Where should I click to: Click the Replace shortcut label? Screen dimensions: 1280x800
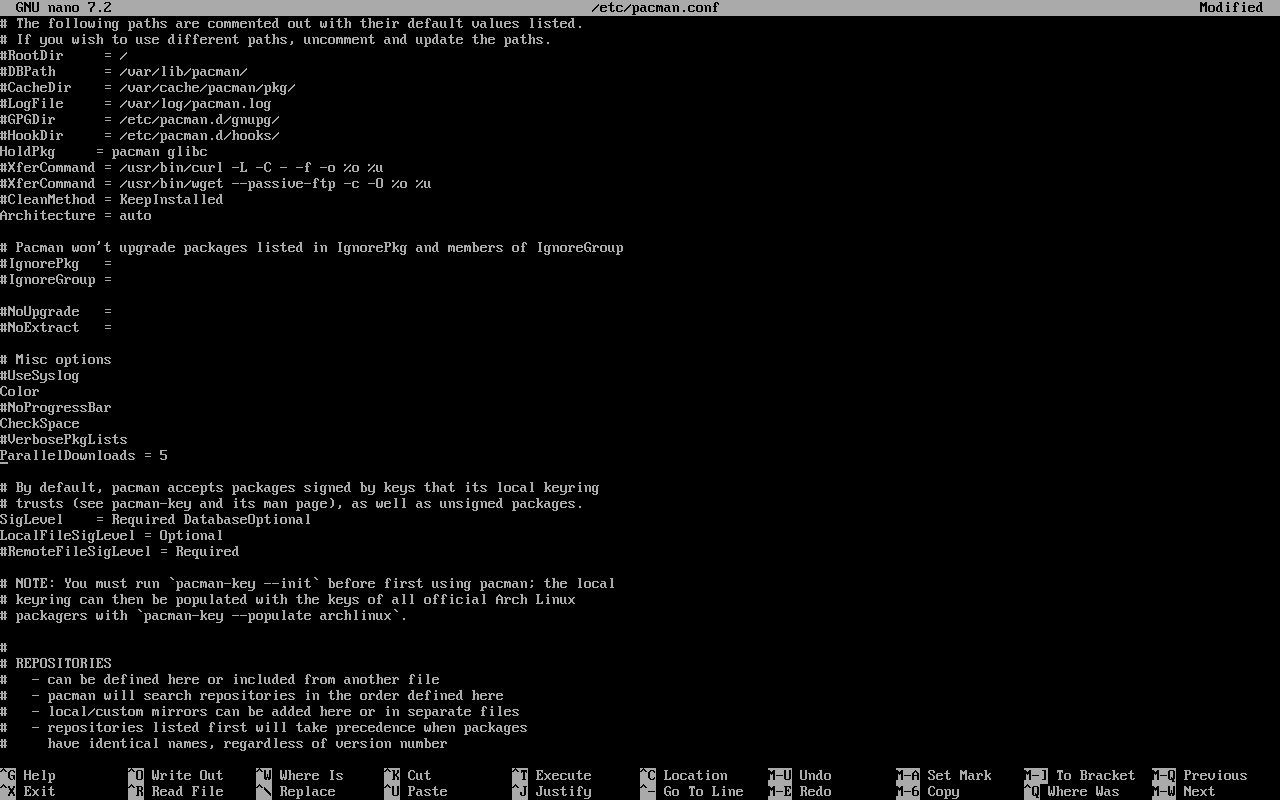(x=307, y=791)
